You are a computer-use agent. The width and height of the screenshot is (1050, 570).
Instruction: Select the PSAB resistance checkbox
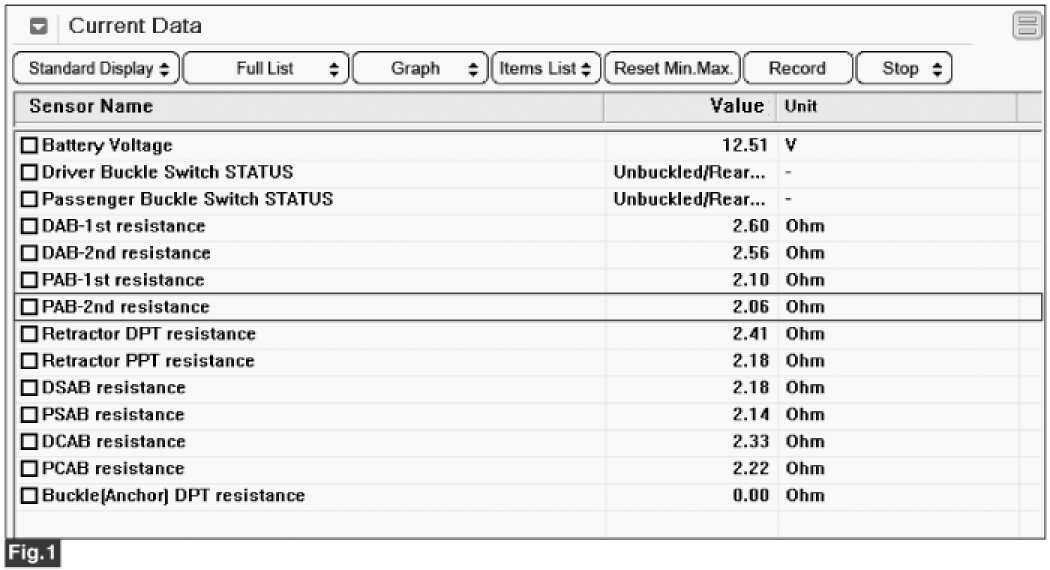point(30,415)
